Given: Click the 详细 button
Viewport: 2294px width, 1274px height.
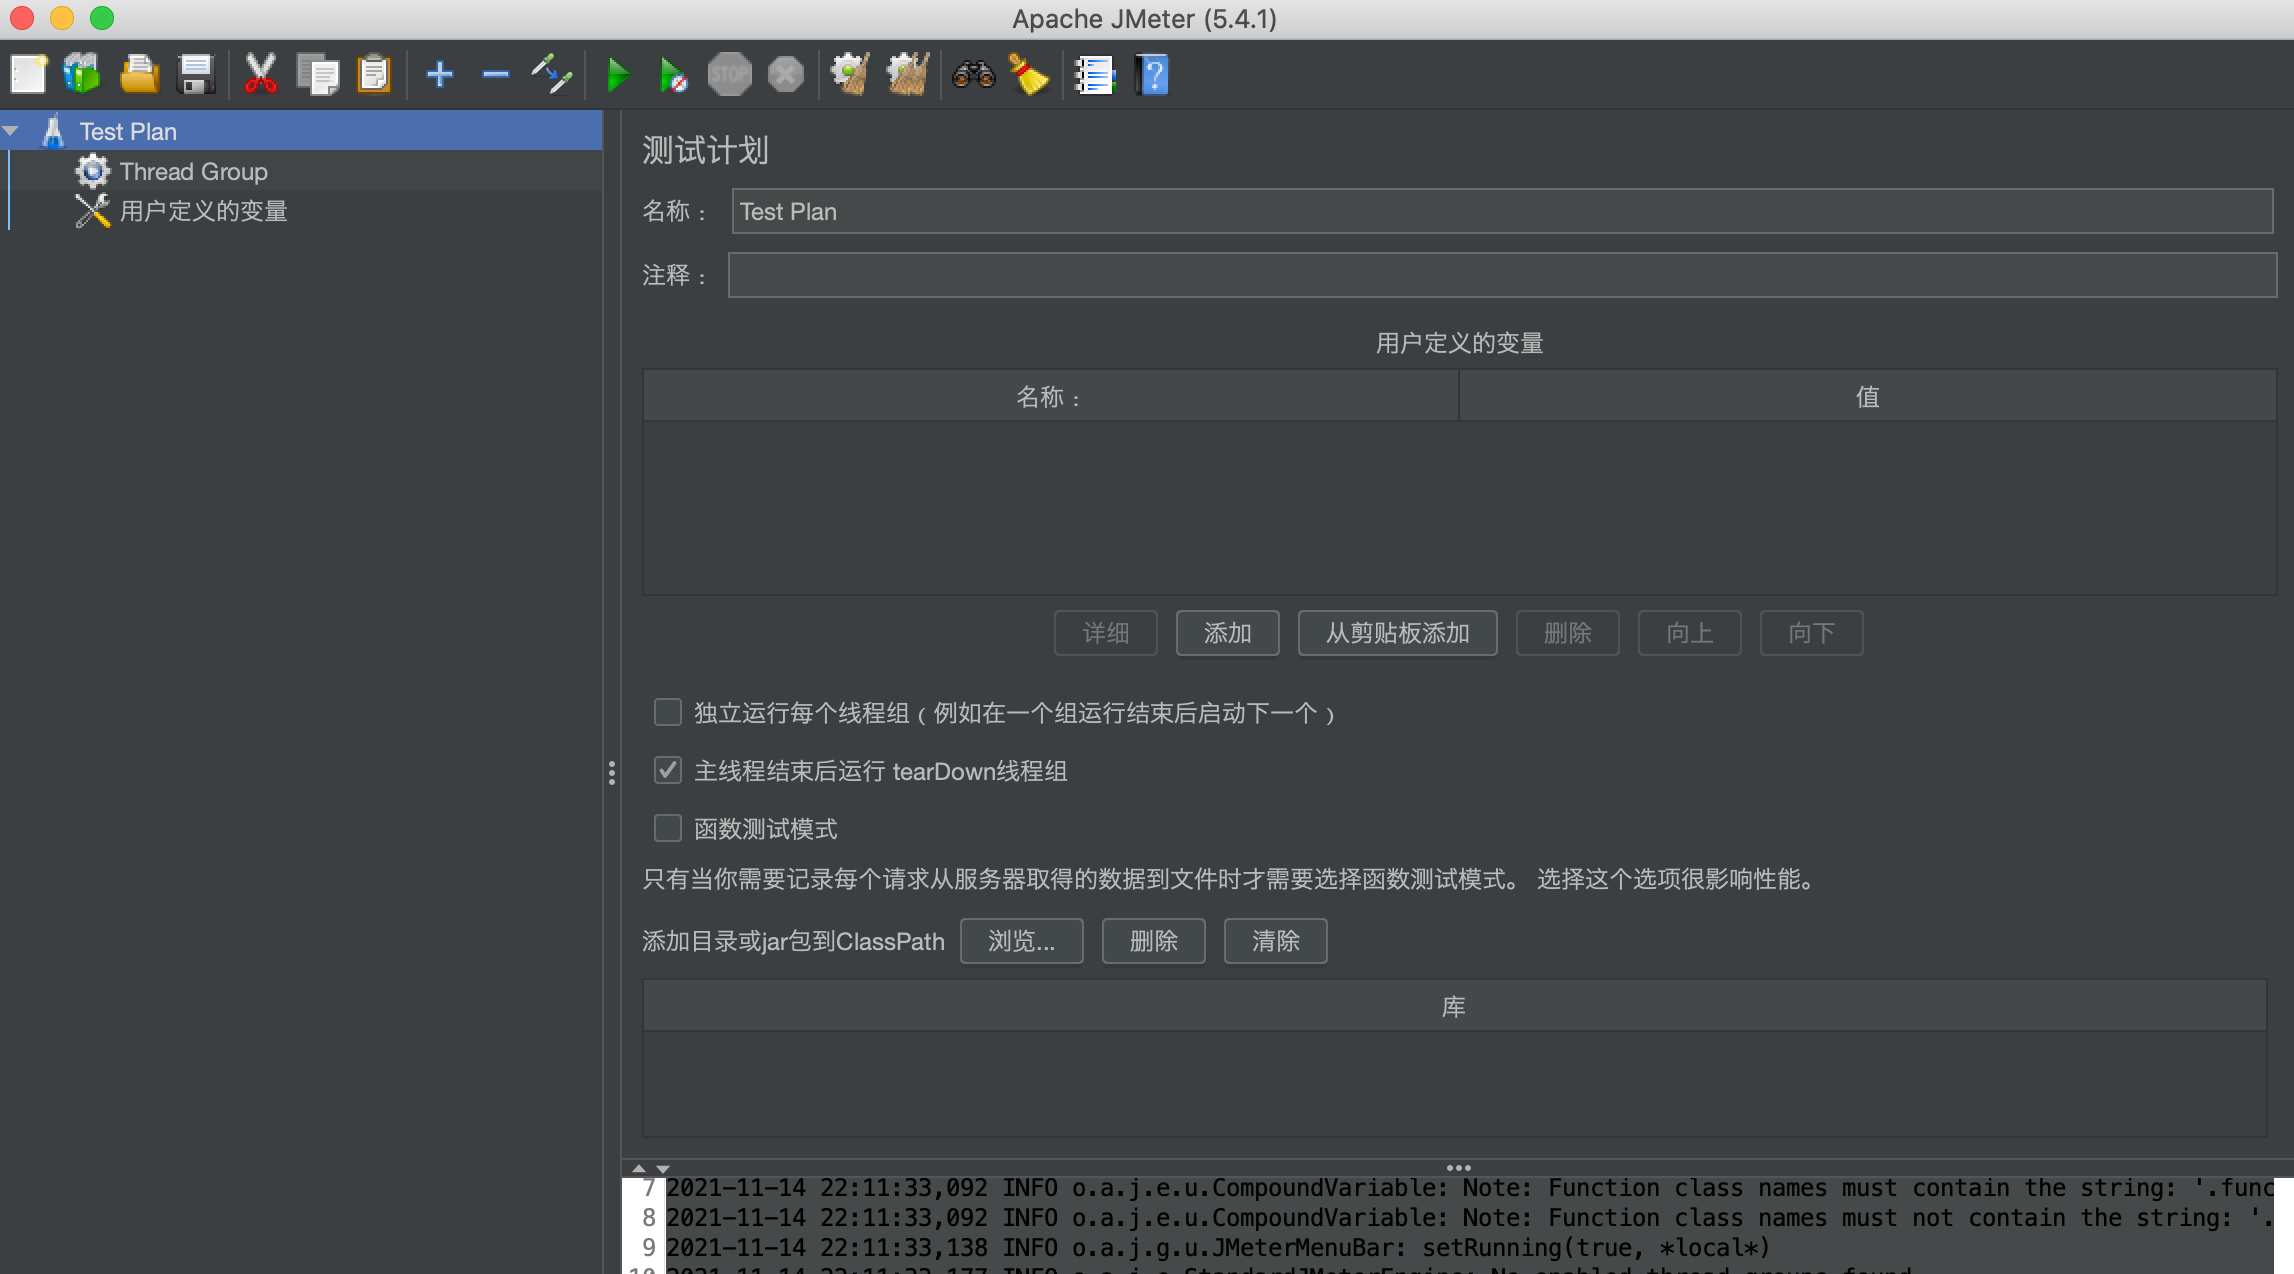Looking at the screenshot, I should click(x=1105, y=633).
